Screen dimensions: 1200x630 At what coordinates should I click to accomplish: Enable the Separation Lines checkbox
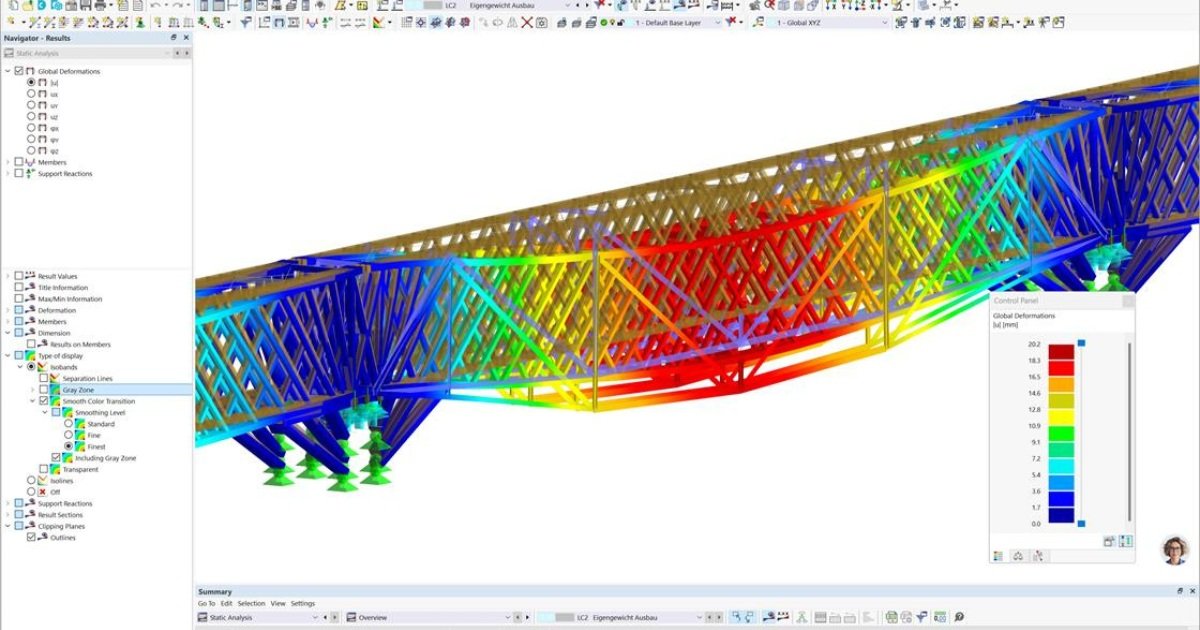43,378
